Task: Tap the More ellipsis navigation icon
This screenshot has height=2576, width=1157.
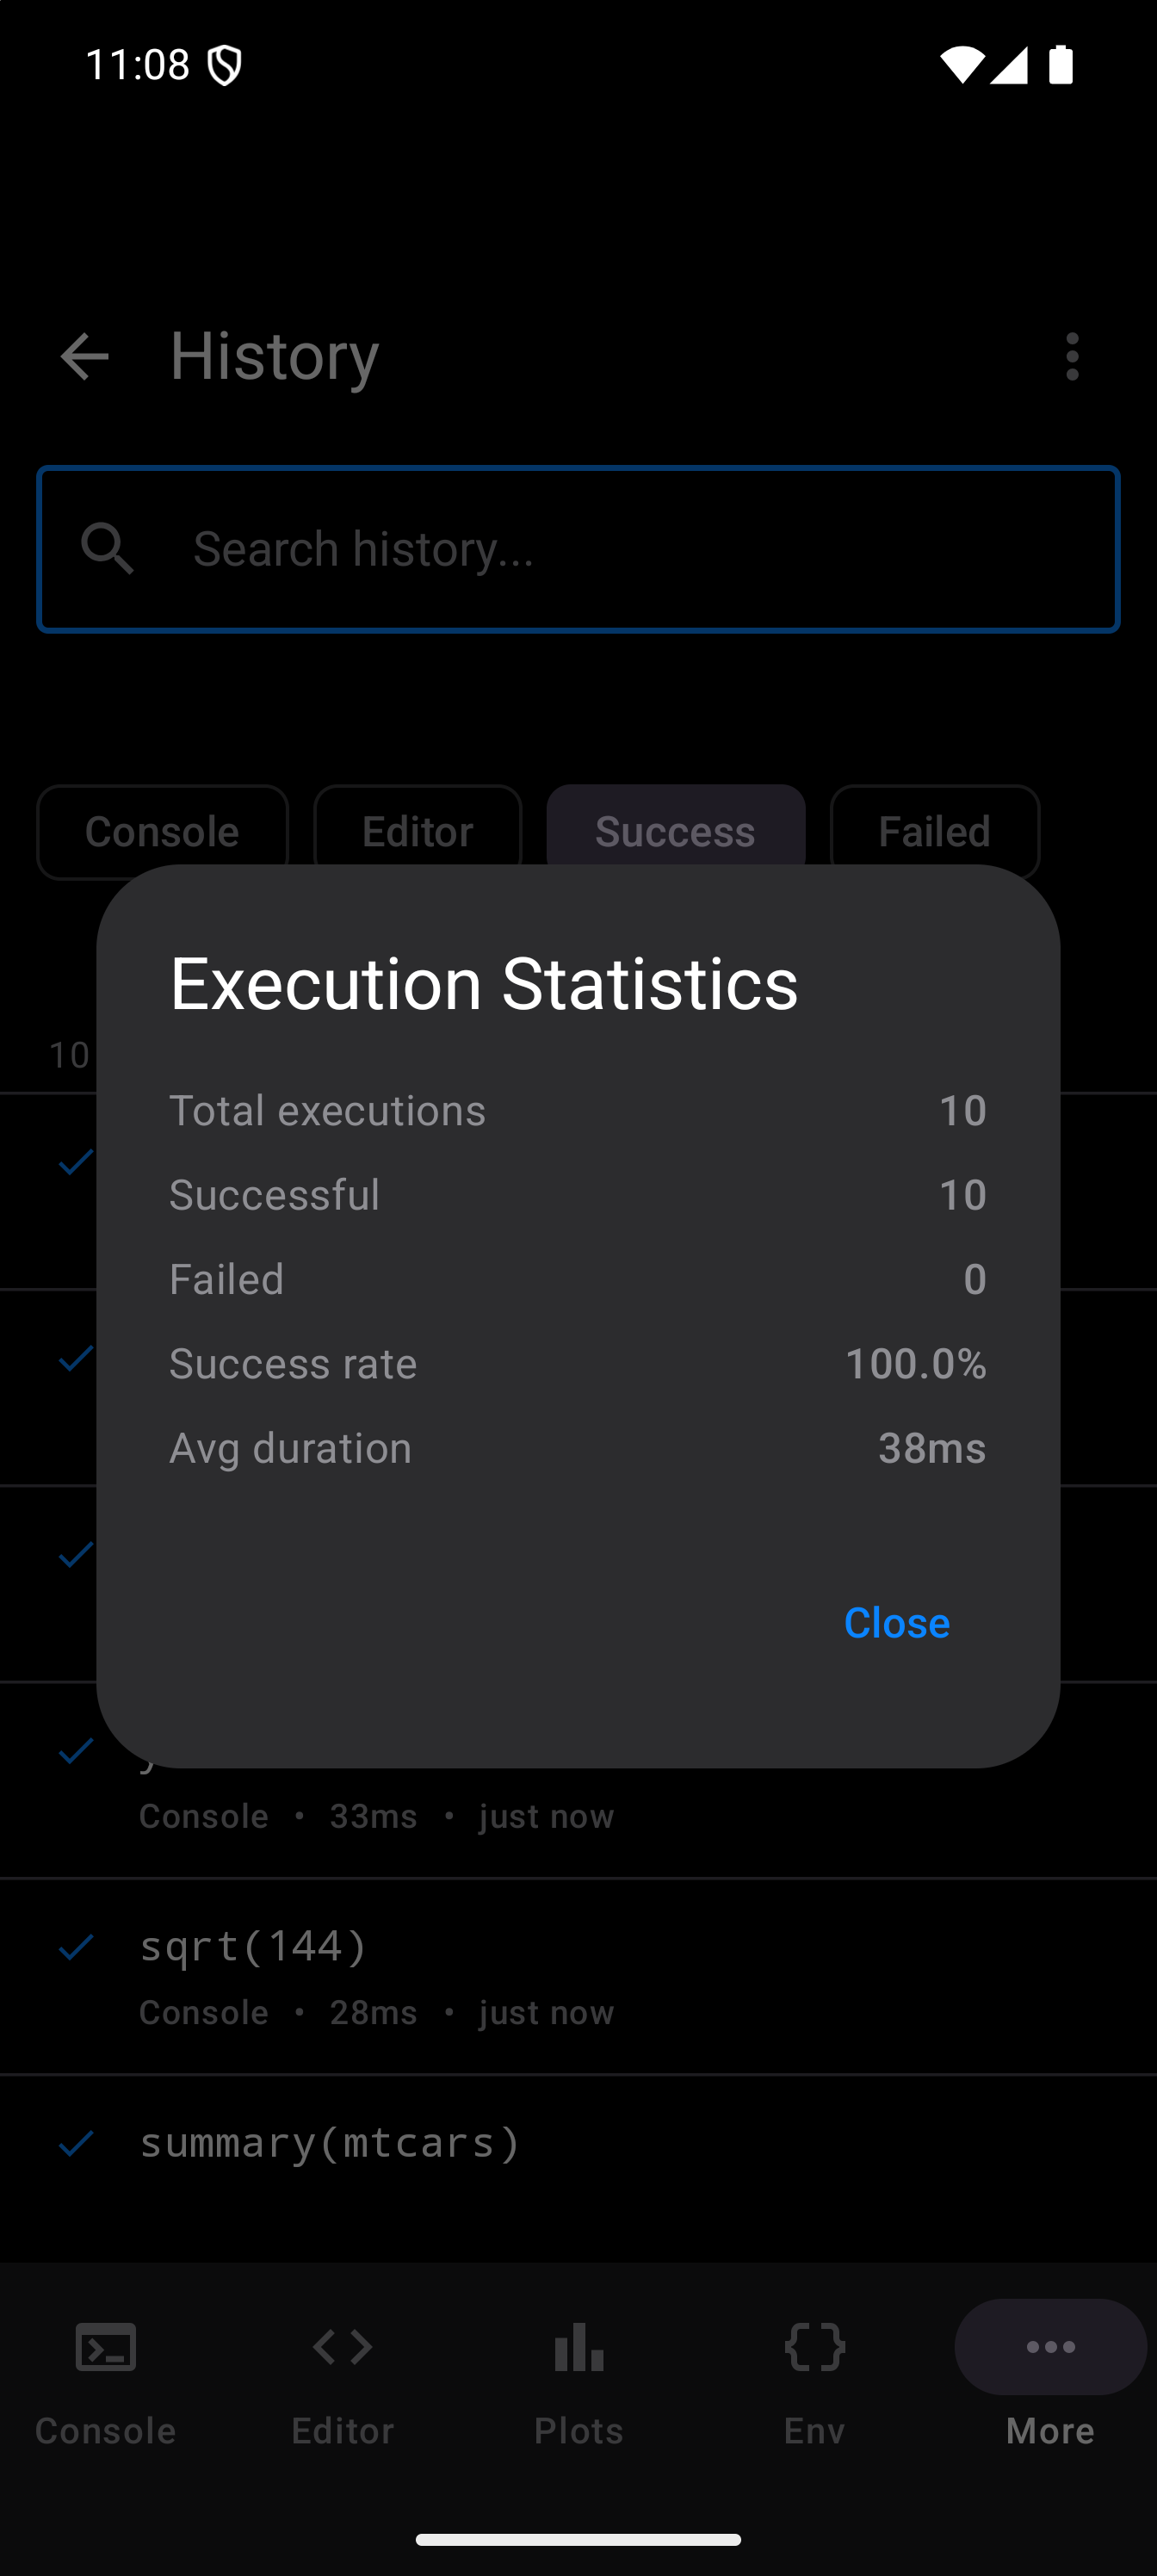Action: tap(1050, 2347)
